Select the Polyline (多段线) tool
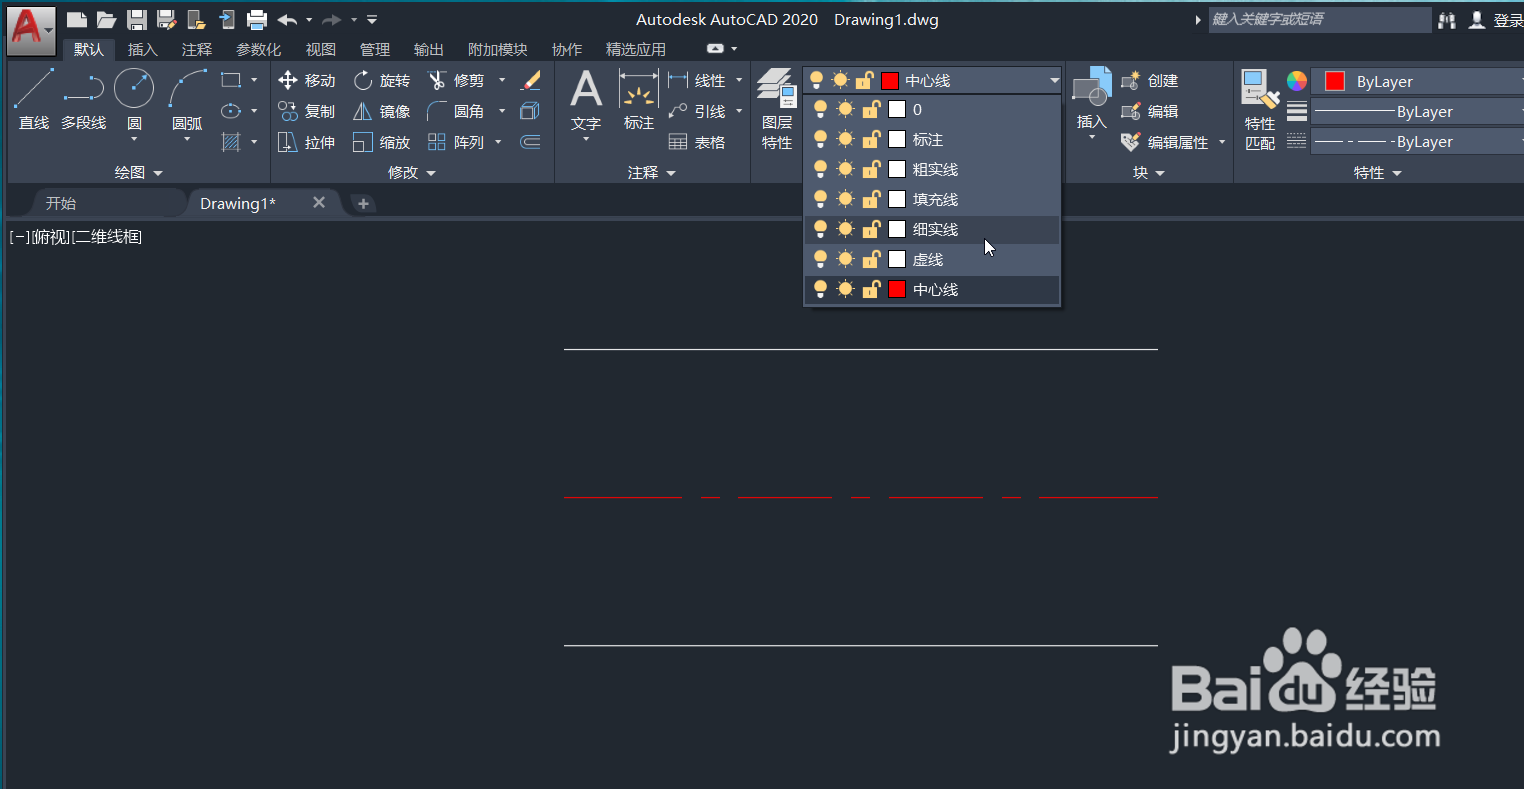Screen dimensions: 1524x789 tap(83, 100)
